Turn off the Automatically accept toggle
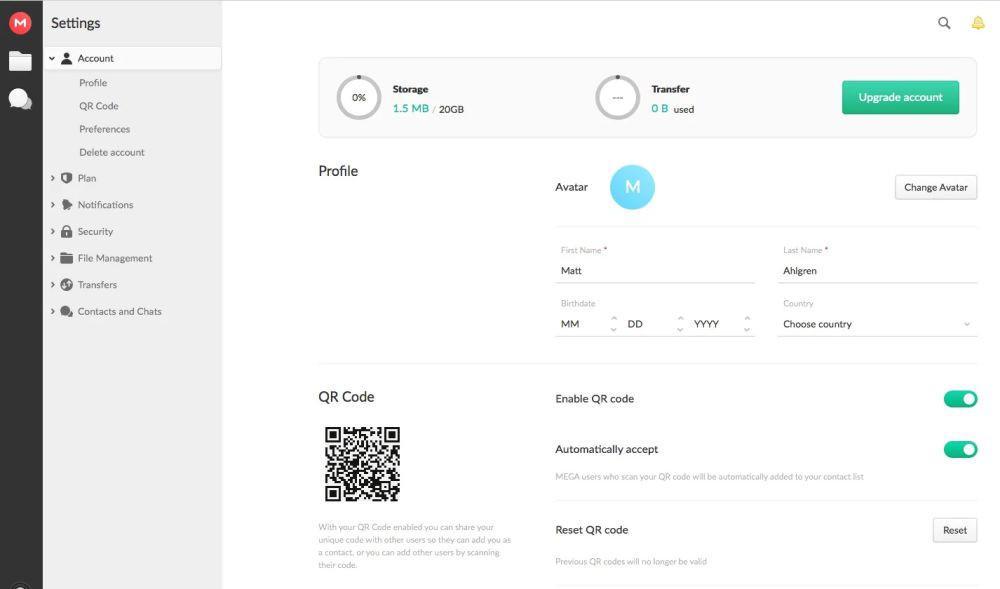The height and width of the screenshot is (589, 1000). click(960, 449)
